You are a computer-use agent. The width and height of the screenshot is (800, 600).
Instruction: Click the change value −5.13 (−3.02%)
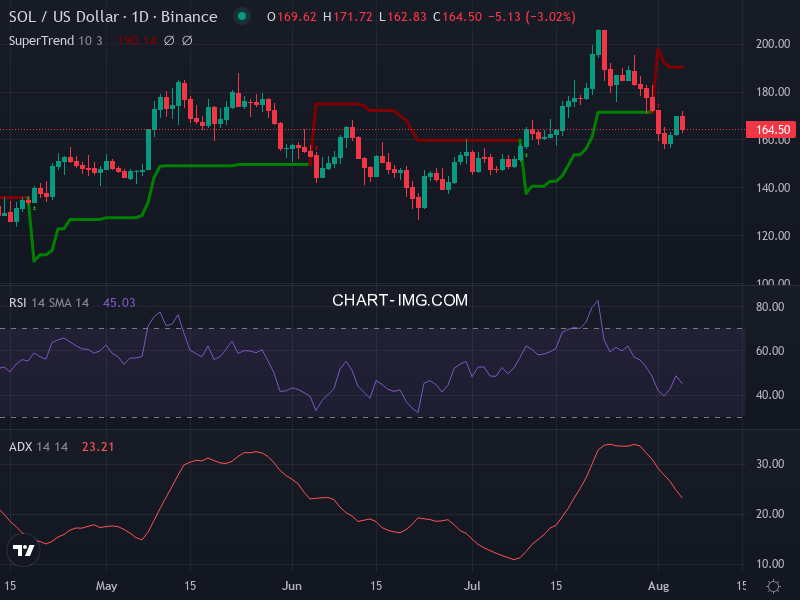tap(532, 17)
